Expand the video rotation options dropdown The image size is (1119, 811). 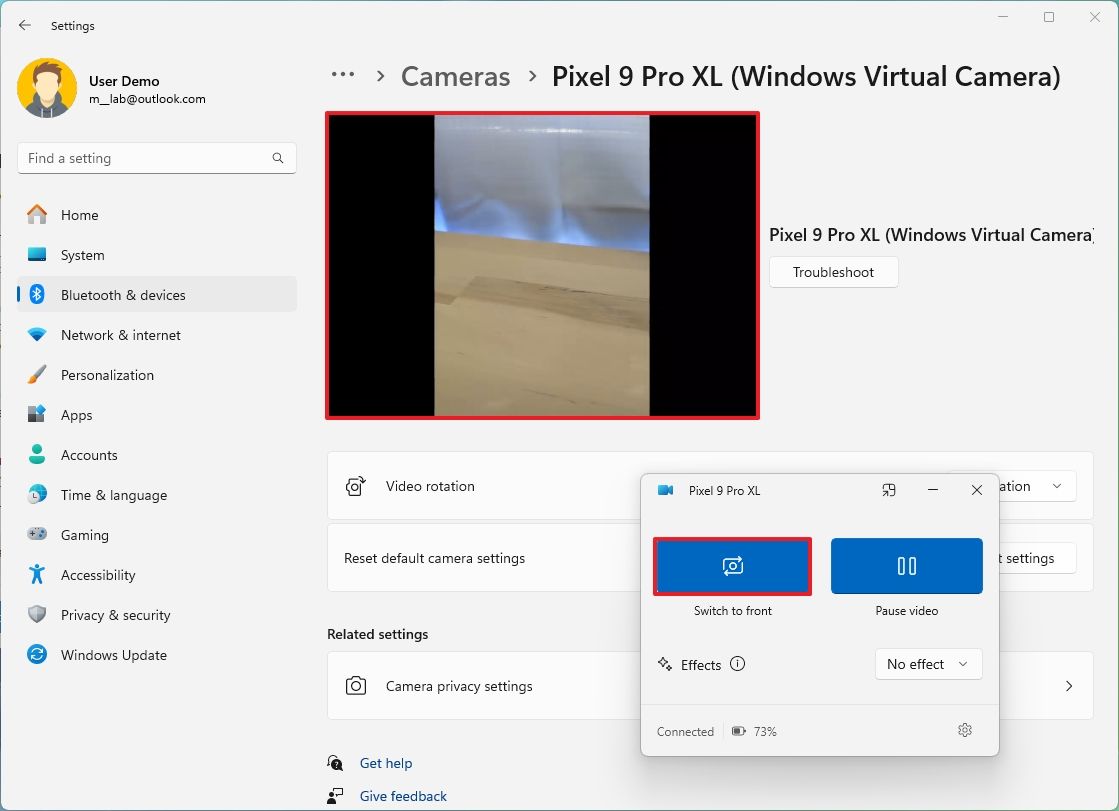point(1056,486)
